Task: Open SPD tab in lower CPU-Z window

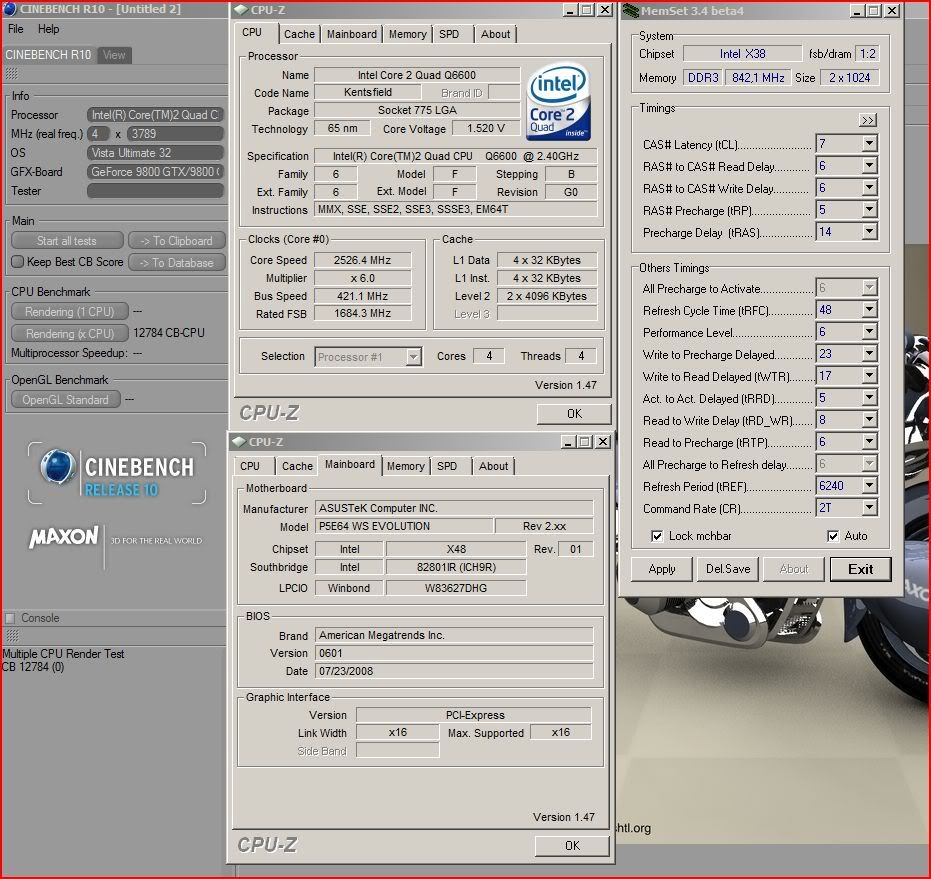Action: click(448, 466)
